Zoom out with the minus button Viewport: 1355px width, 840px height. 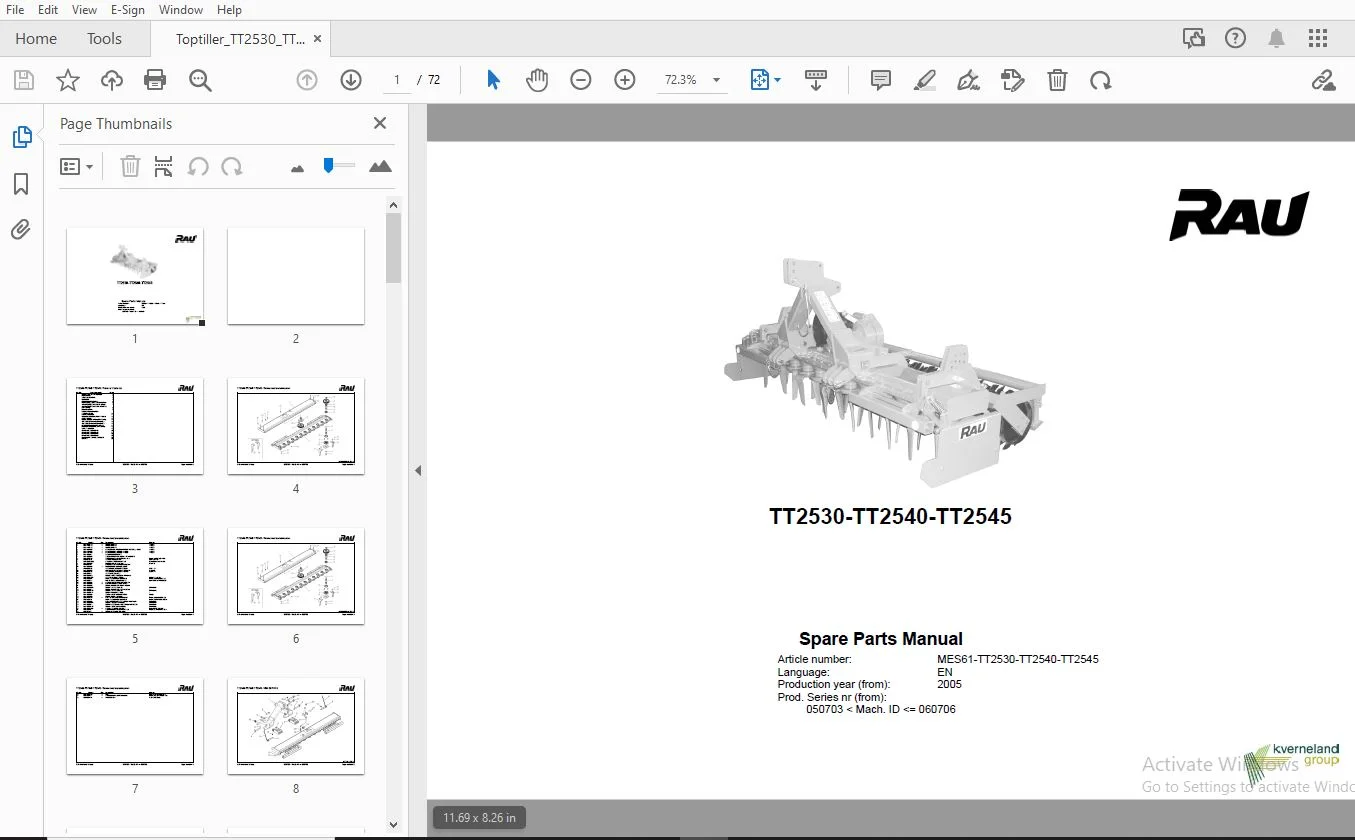click(x=581, y=80)
